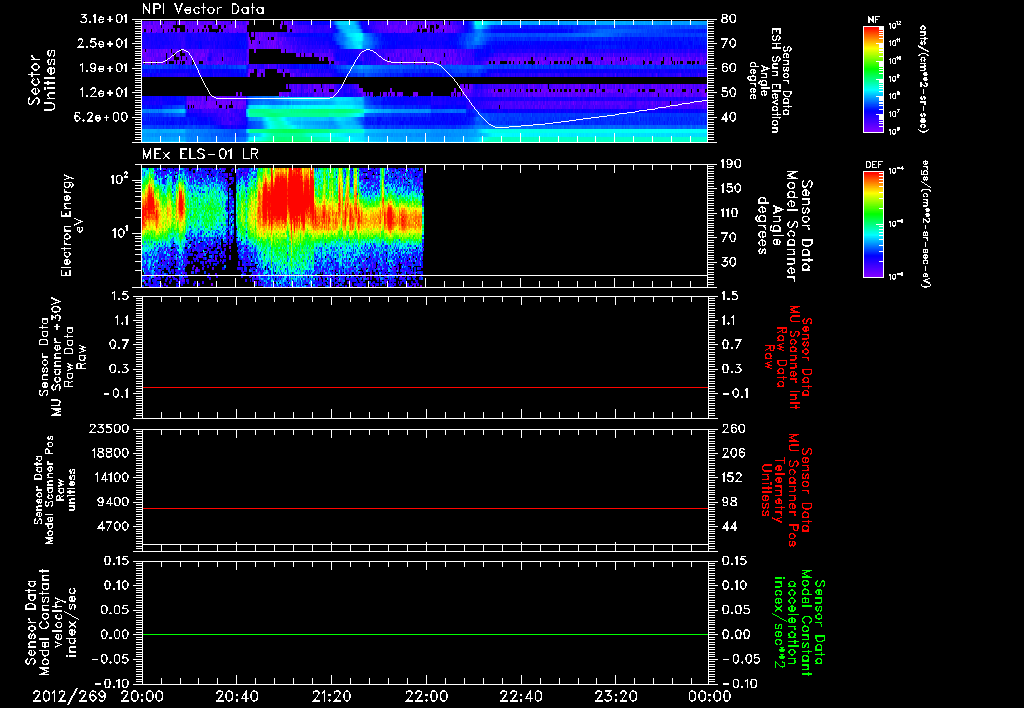Click the 'Sector Unitless' axis title

[x=42, y=80]
